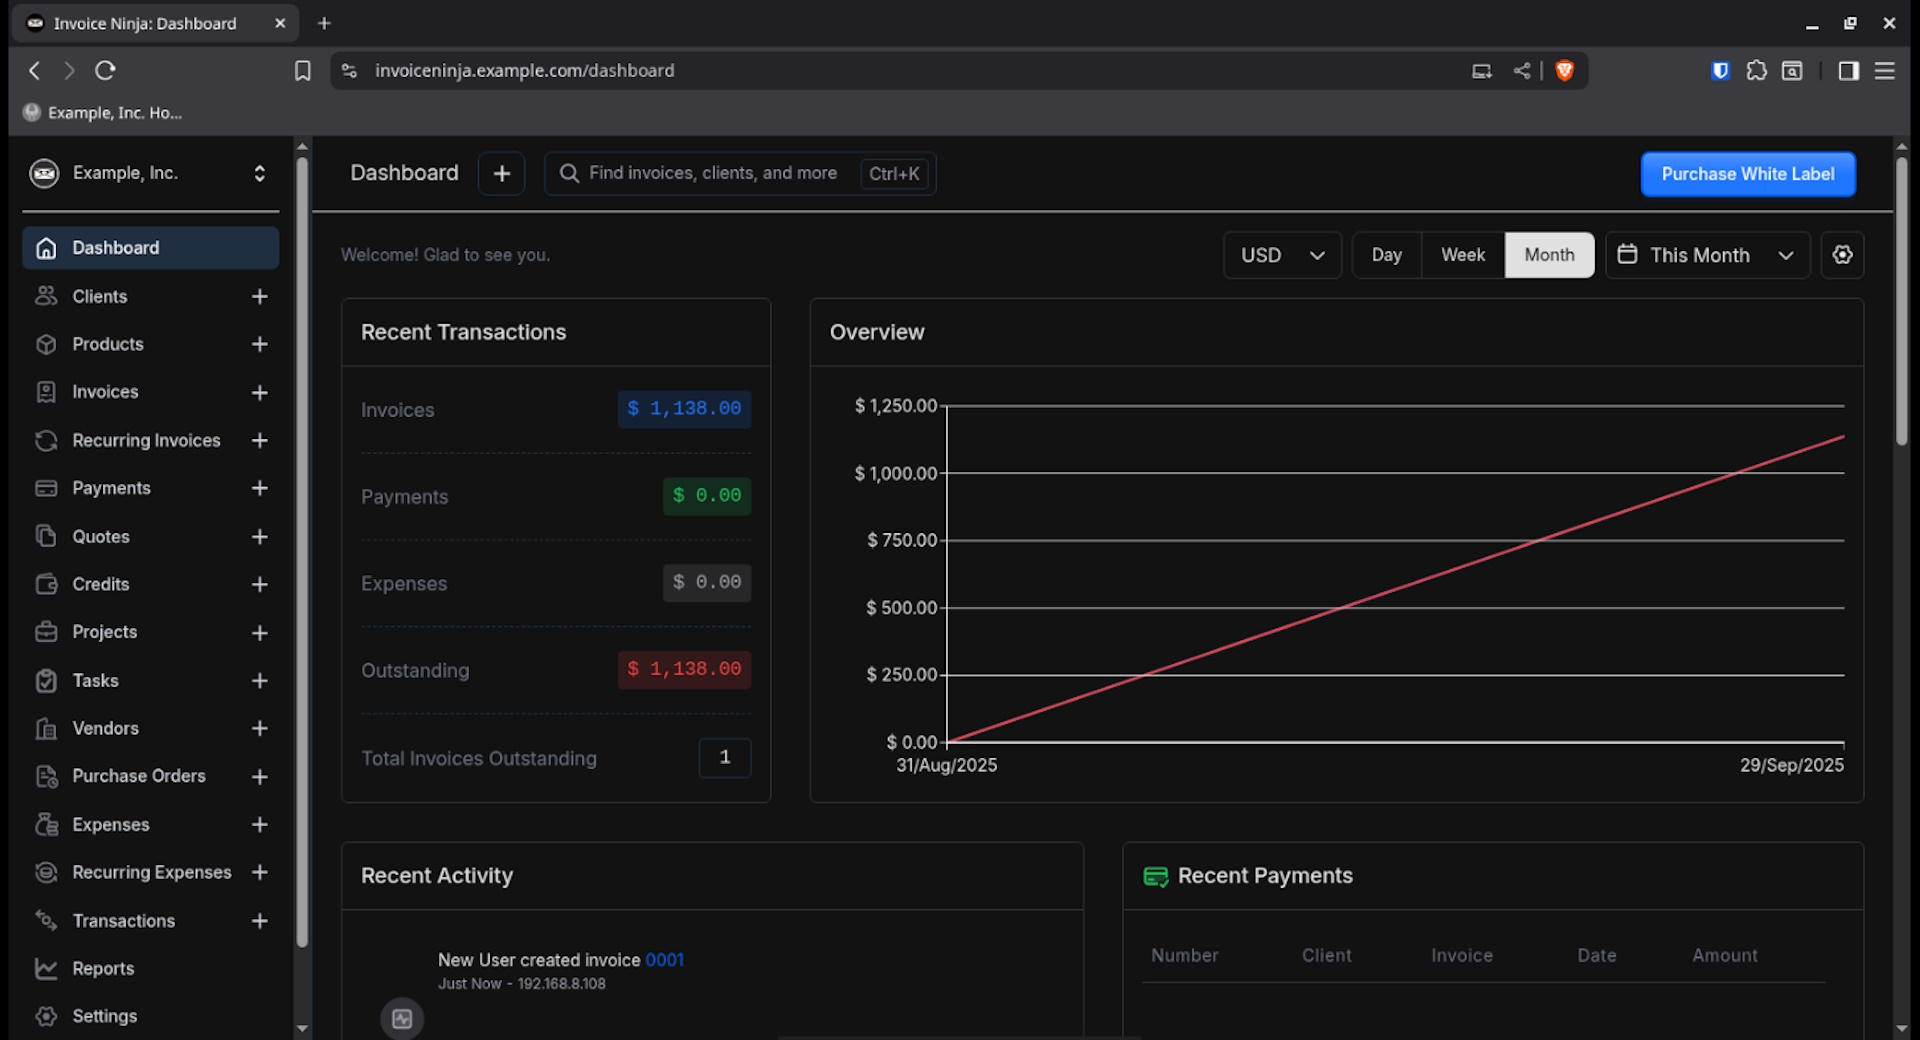Open dashboard settings gear icon
Viewport: 1920px width, 1040px height.
click(1842, 255)
